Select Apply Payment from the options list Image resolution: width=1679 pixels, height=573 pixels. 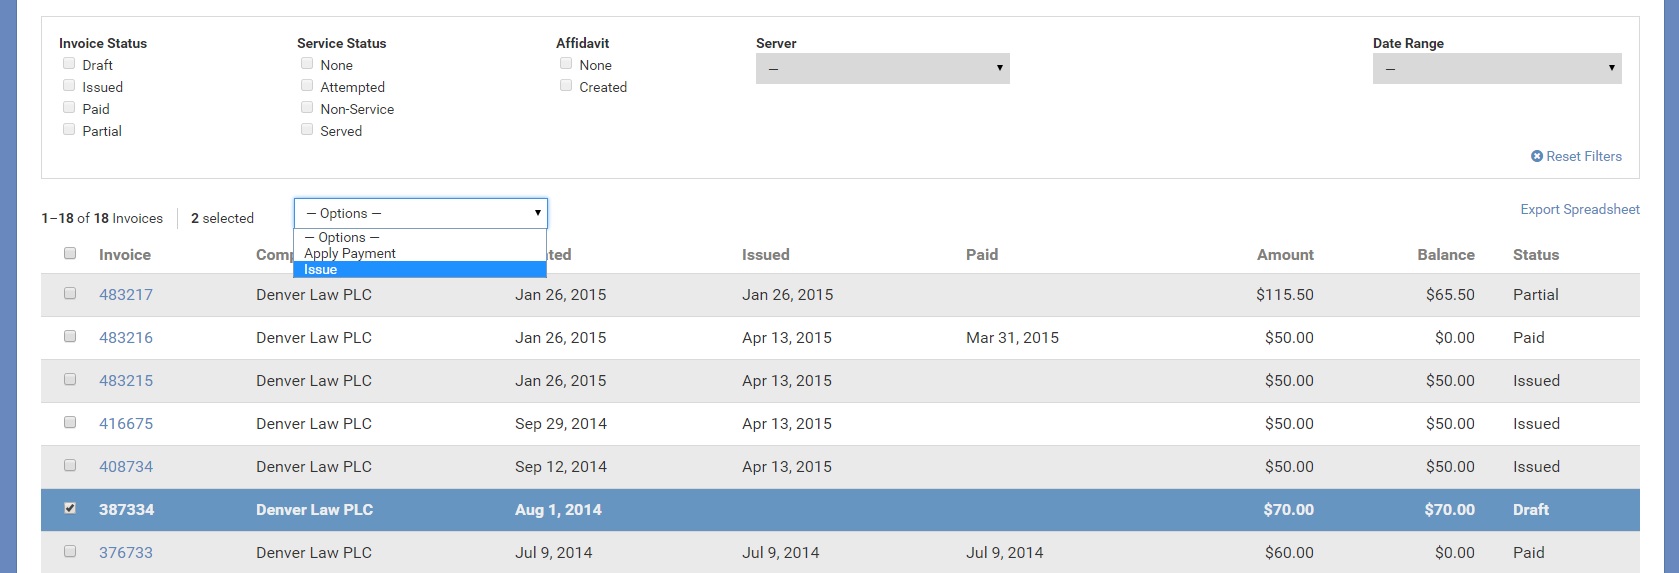point(350,253)
